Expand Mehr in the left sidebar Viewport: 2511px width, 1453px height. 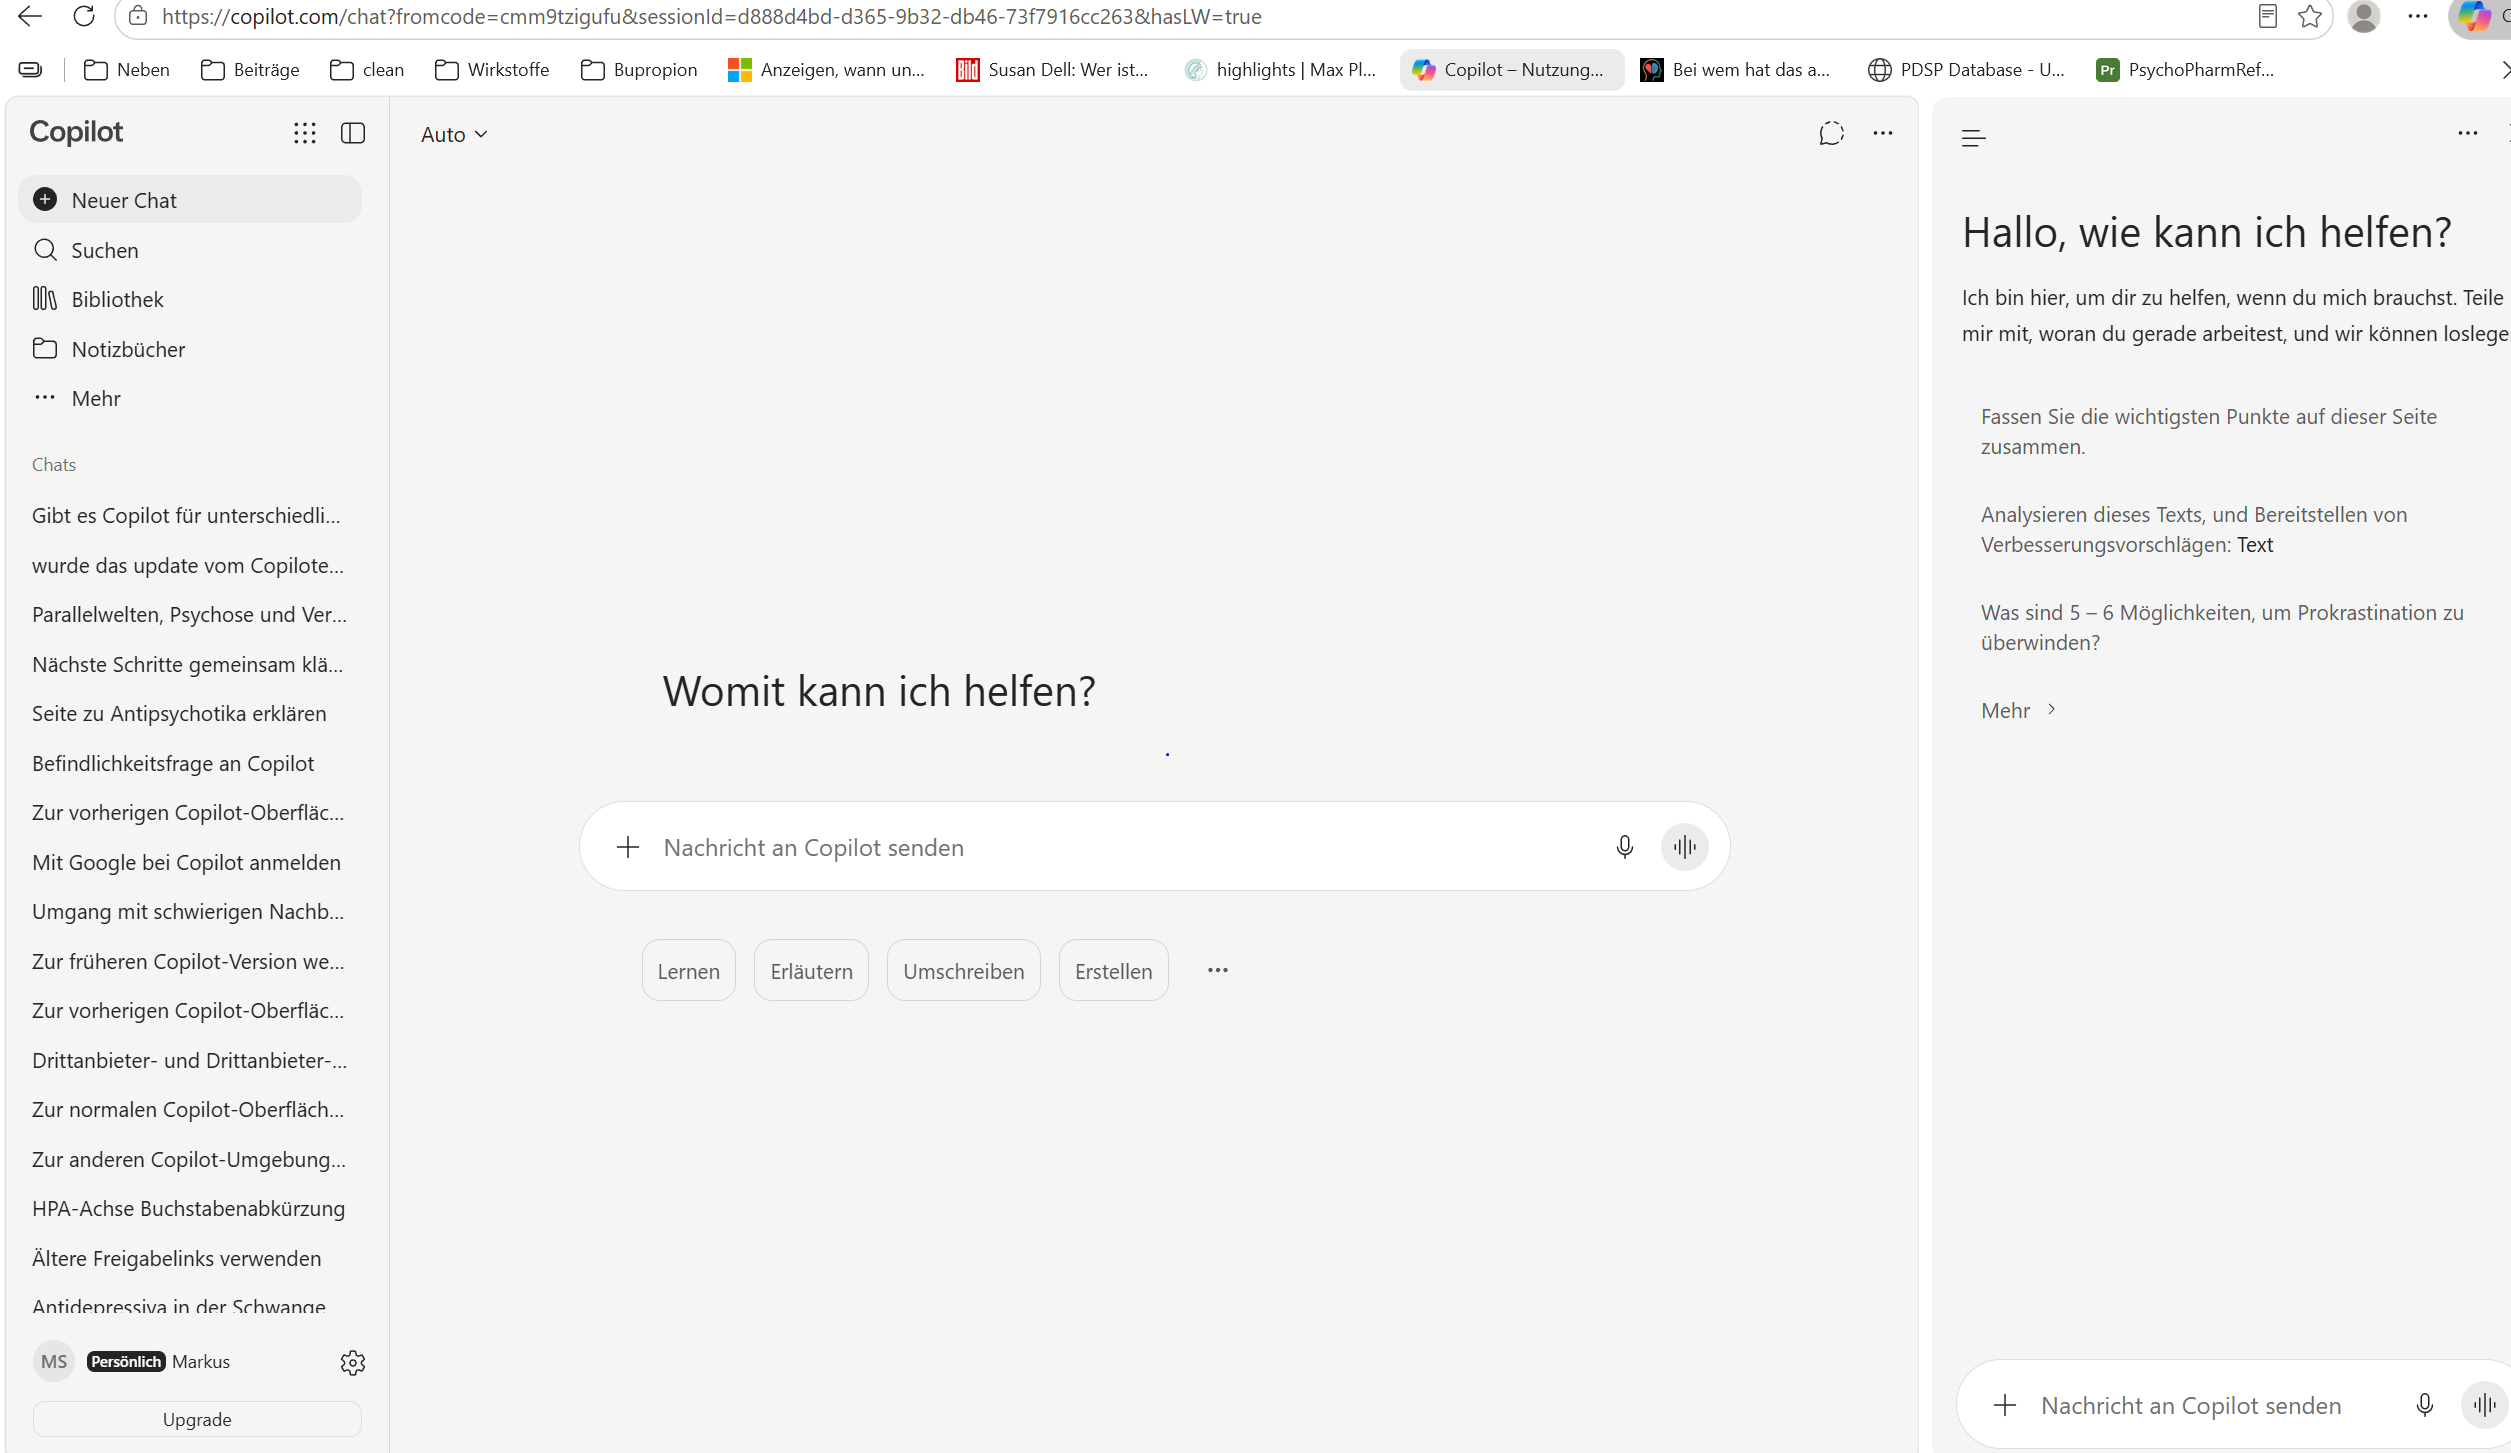(190, 398)
